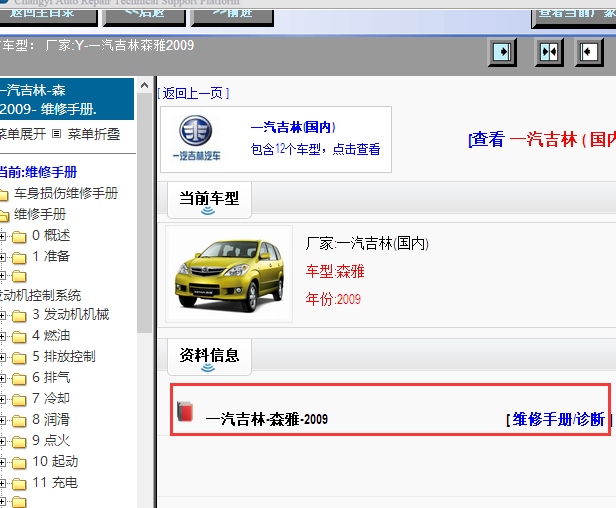This screenshot has width=616, height=508.
Task: Click 菜单折叠 to collapse menu
Action: (94, 134)
